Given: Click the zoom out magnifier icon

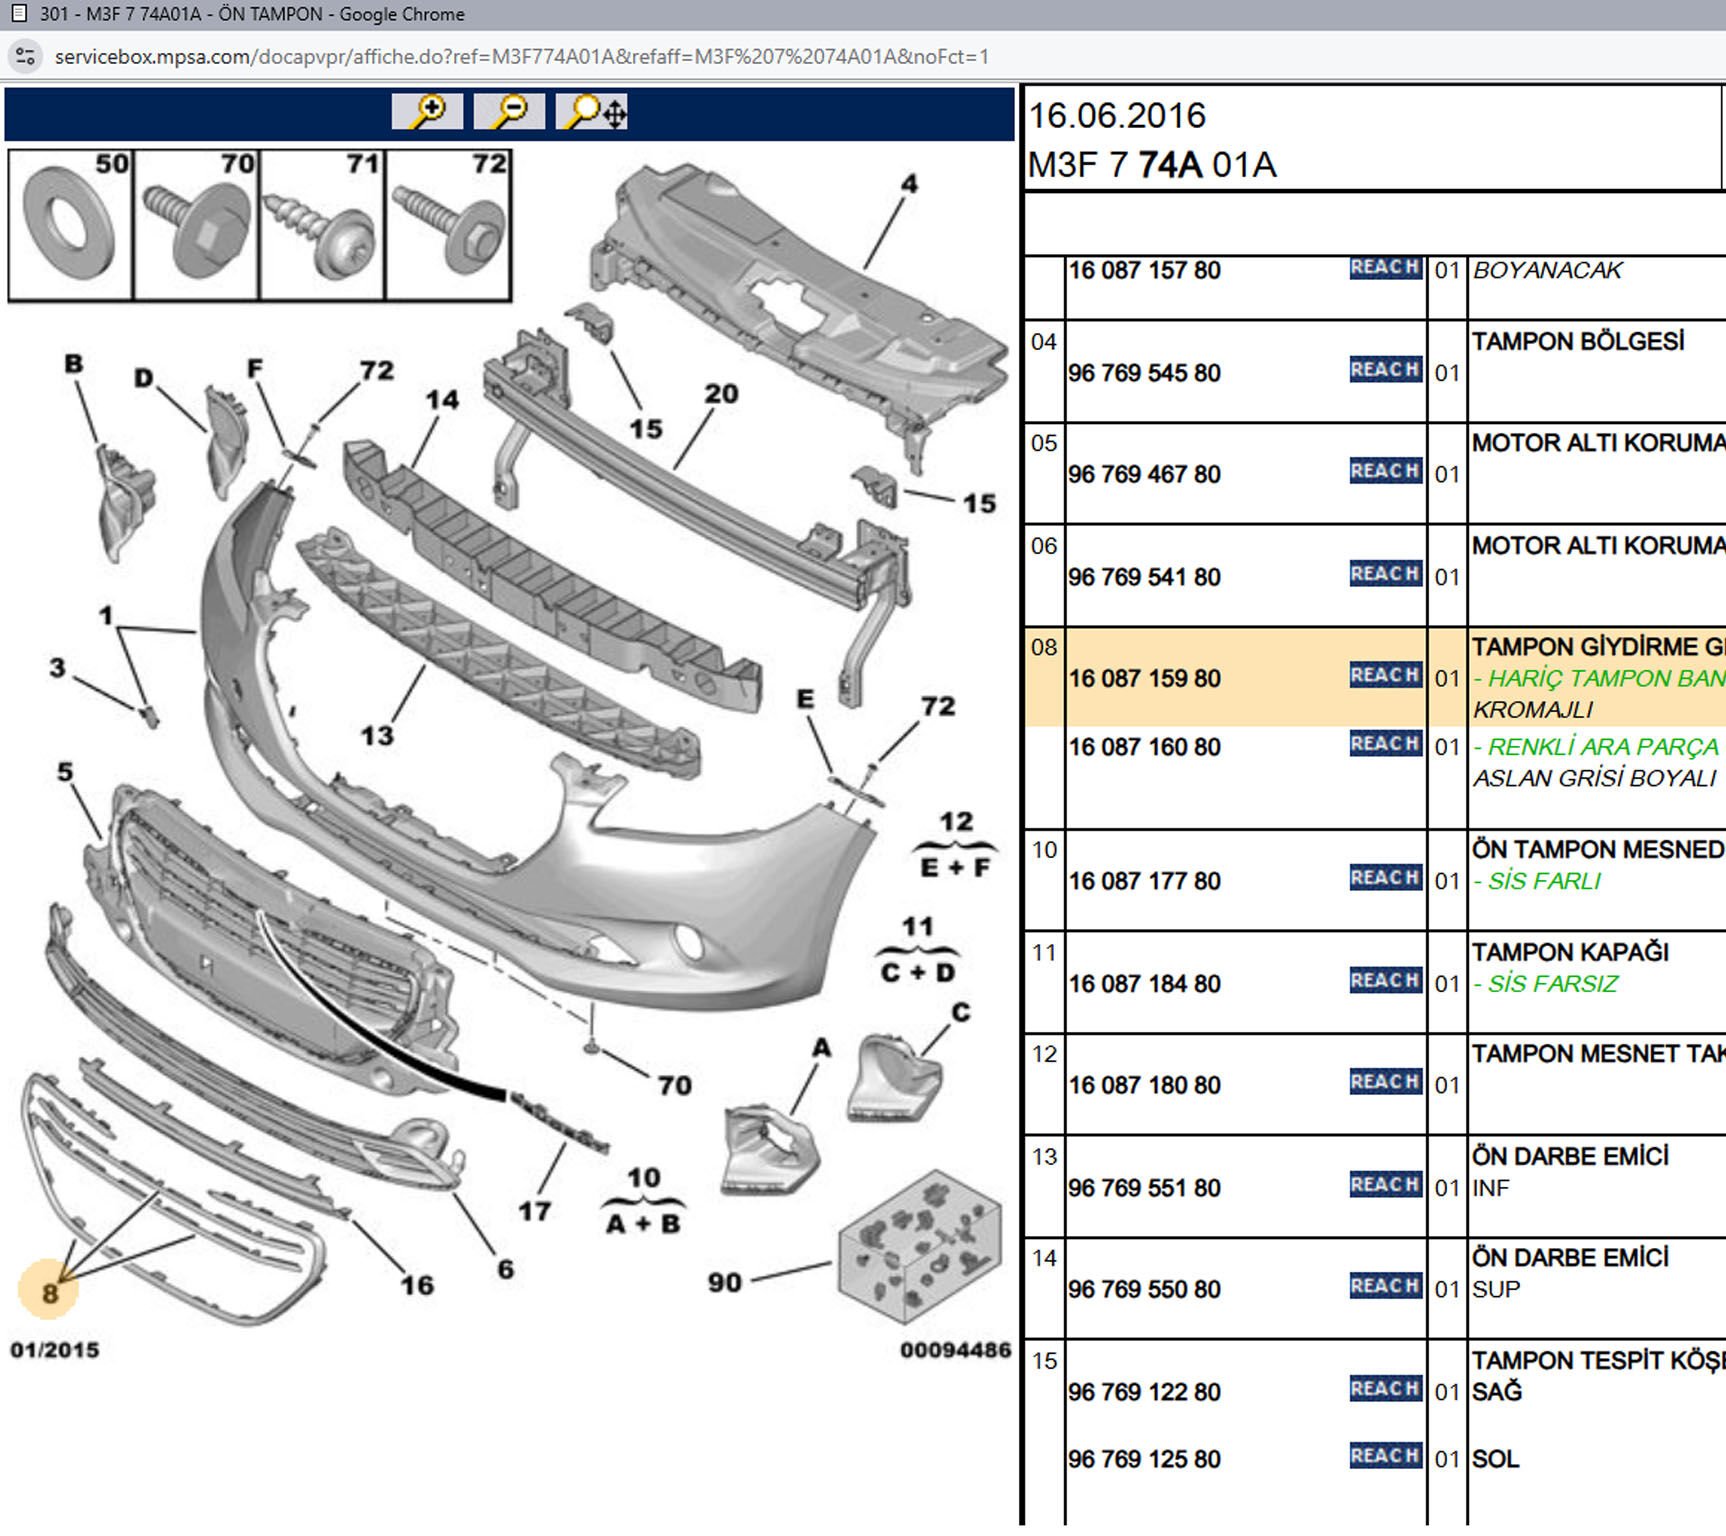Looking at the screenshot, I should tap(509, 111).
